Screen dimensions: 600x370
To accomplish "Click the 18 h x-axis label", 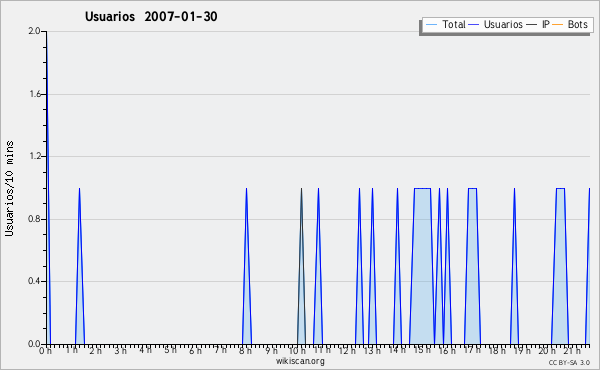I will click(497, 350).
